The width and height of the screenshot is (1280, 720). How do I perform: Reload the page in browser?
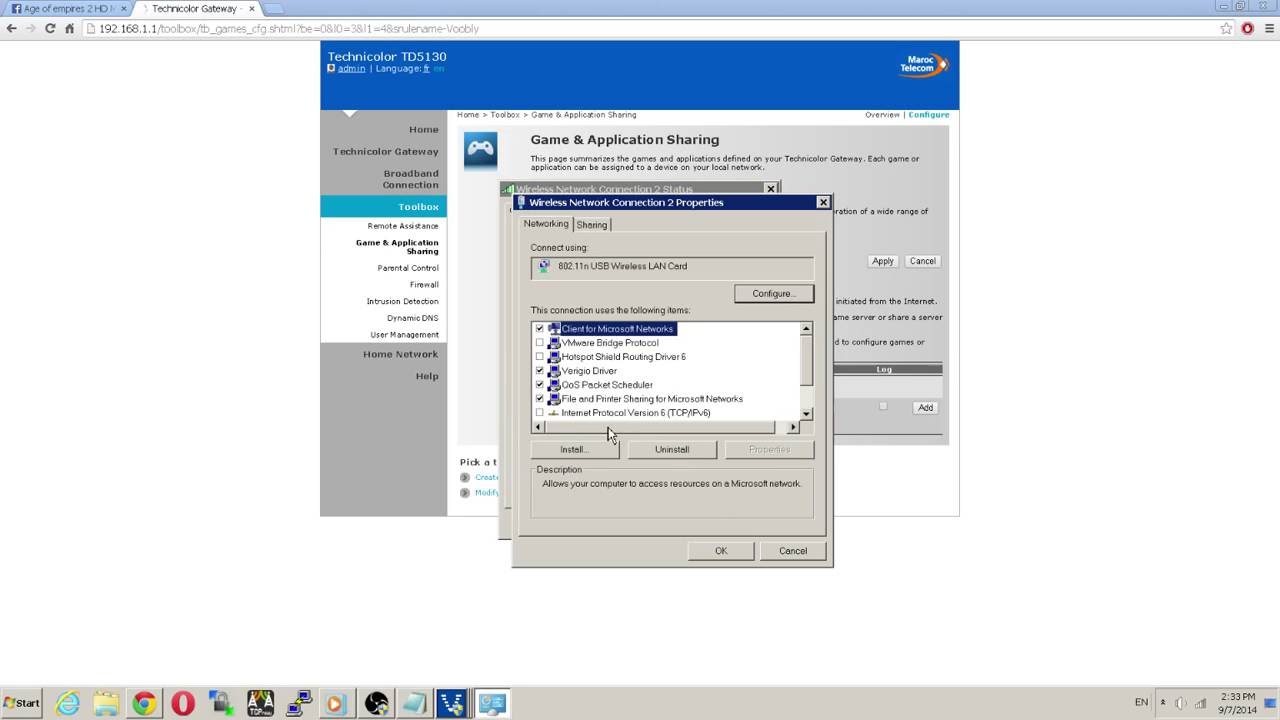point(50,28)
